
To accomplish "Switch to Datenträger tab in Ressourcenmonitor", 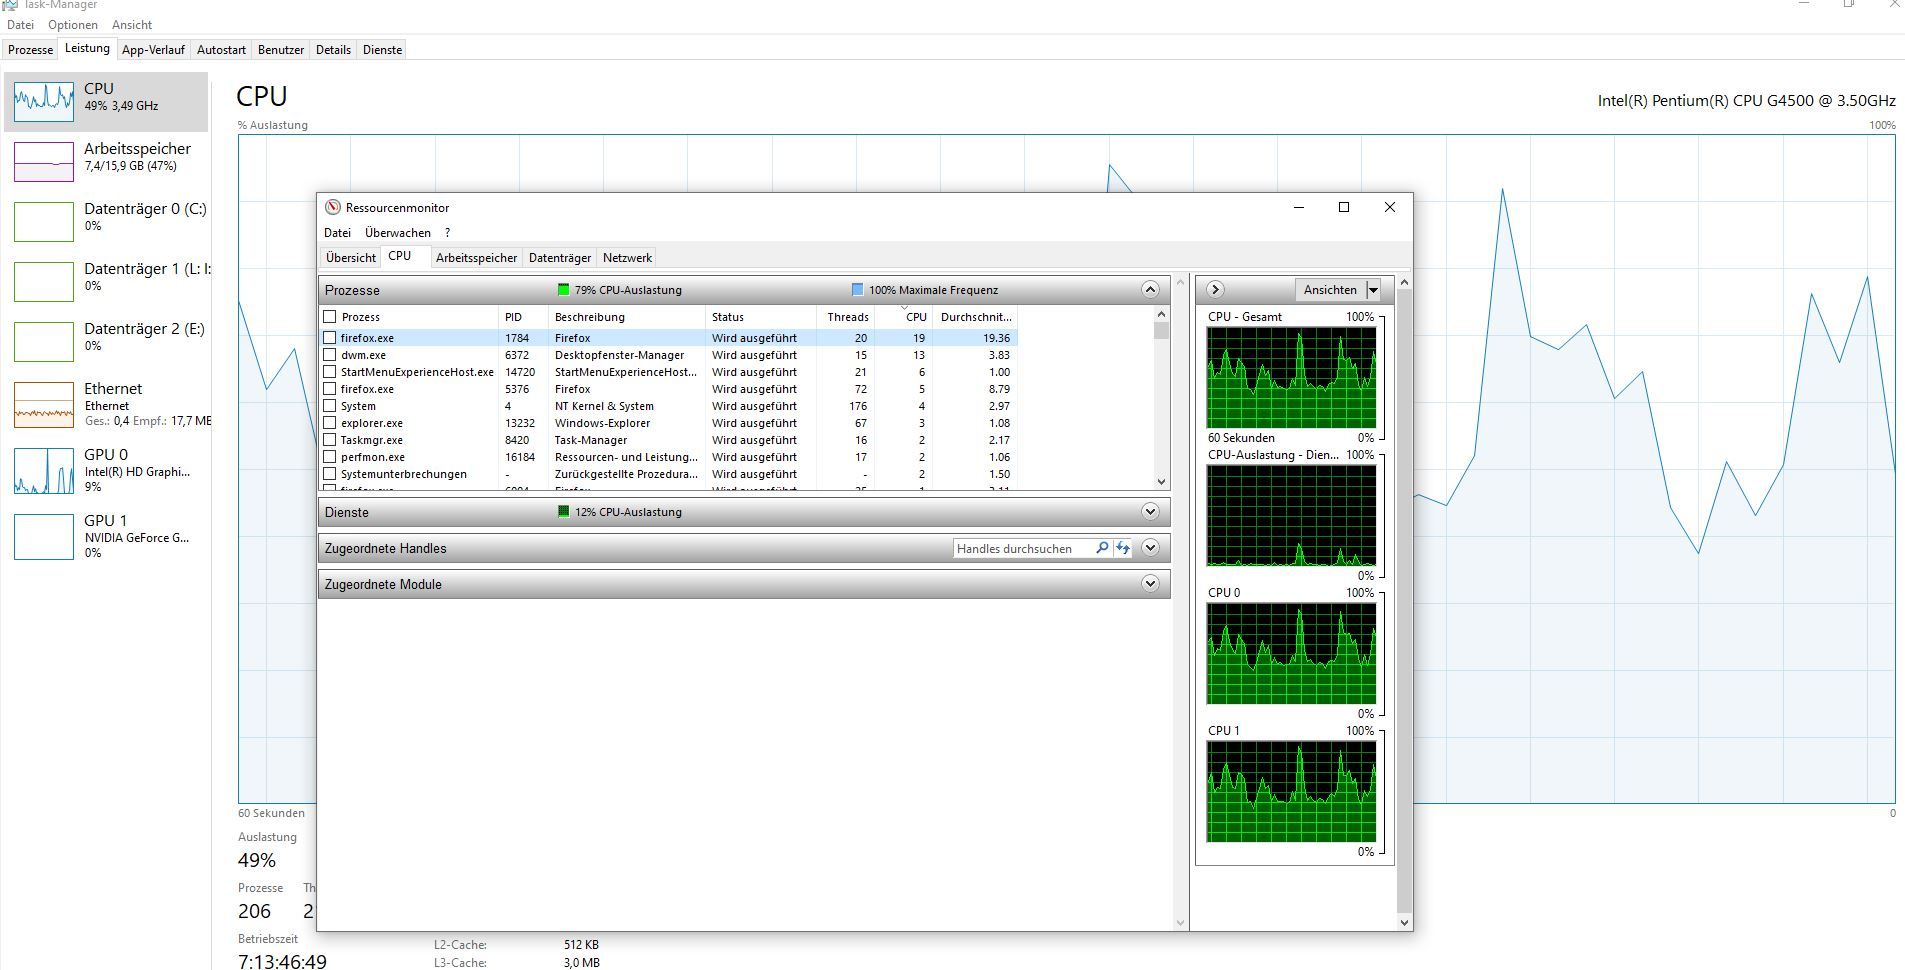I will point(560,258).
